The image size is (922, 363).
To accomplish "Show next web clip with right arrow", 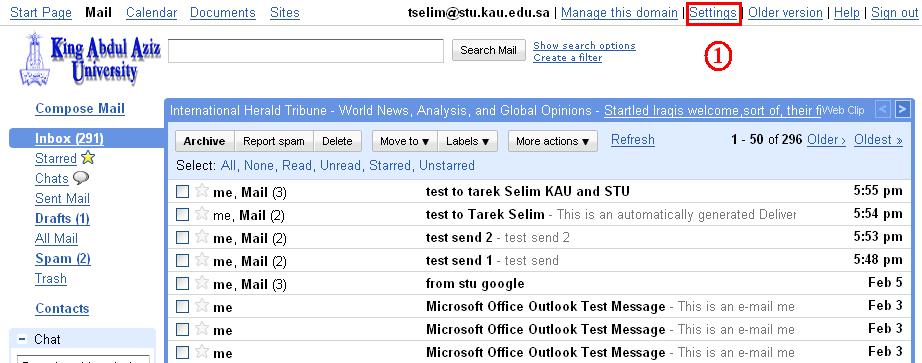I will (902, 109).
